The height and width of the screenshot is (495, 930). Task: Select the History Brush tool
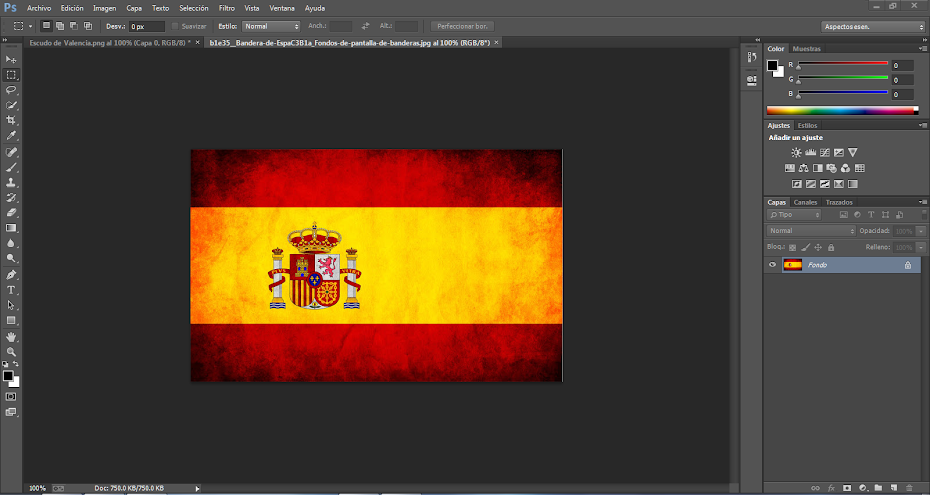pyautogui.click(x=11, y=197)
